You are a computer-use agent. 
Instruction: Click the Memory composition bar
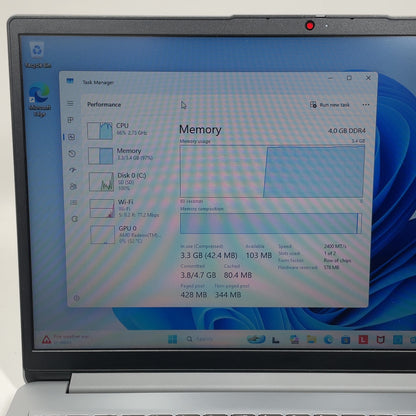(271, 223)
